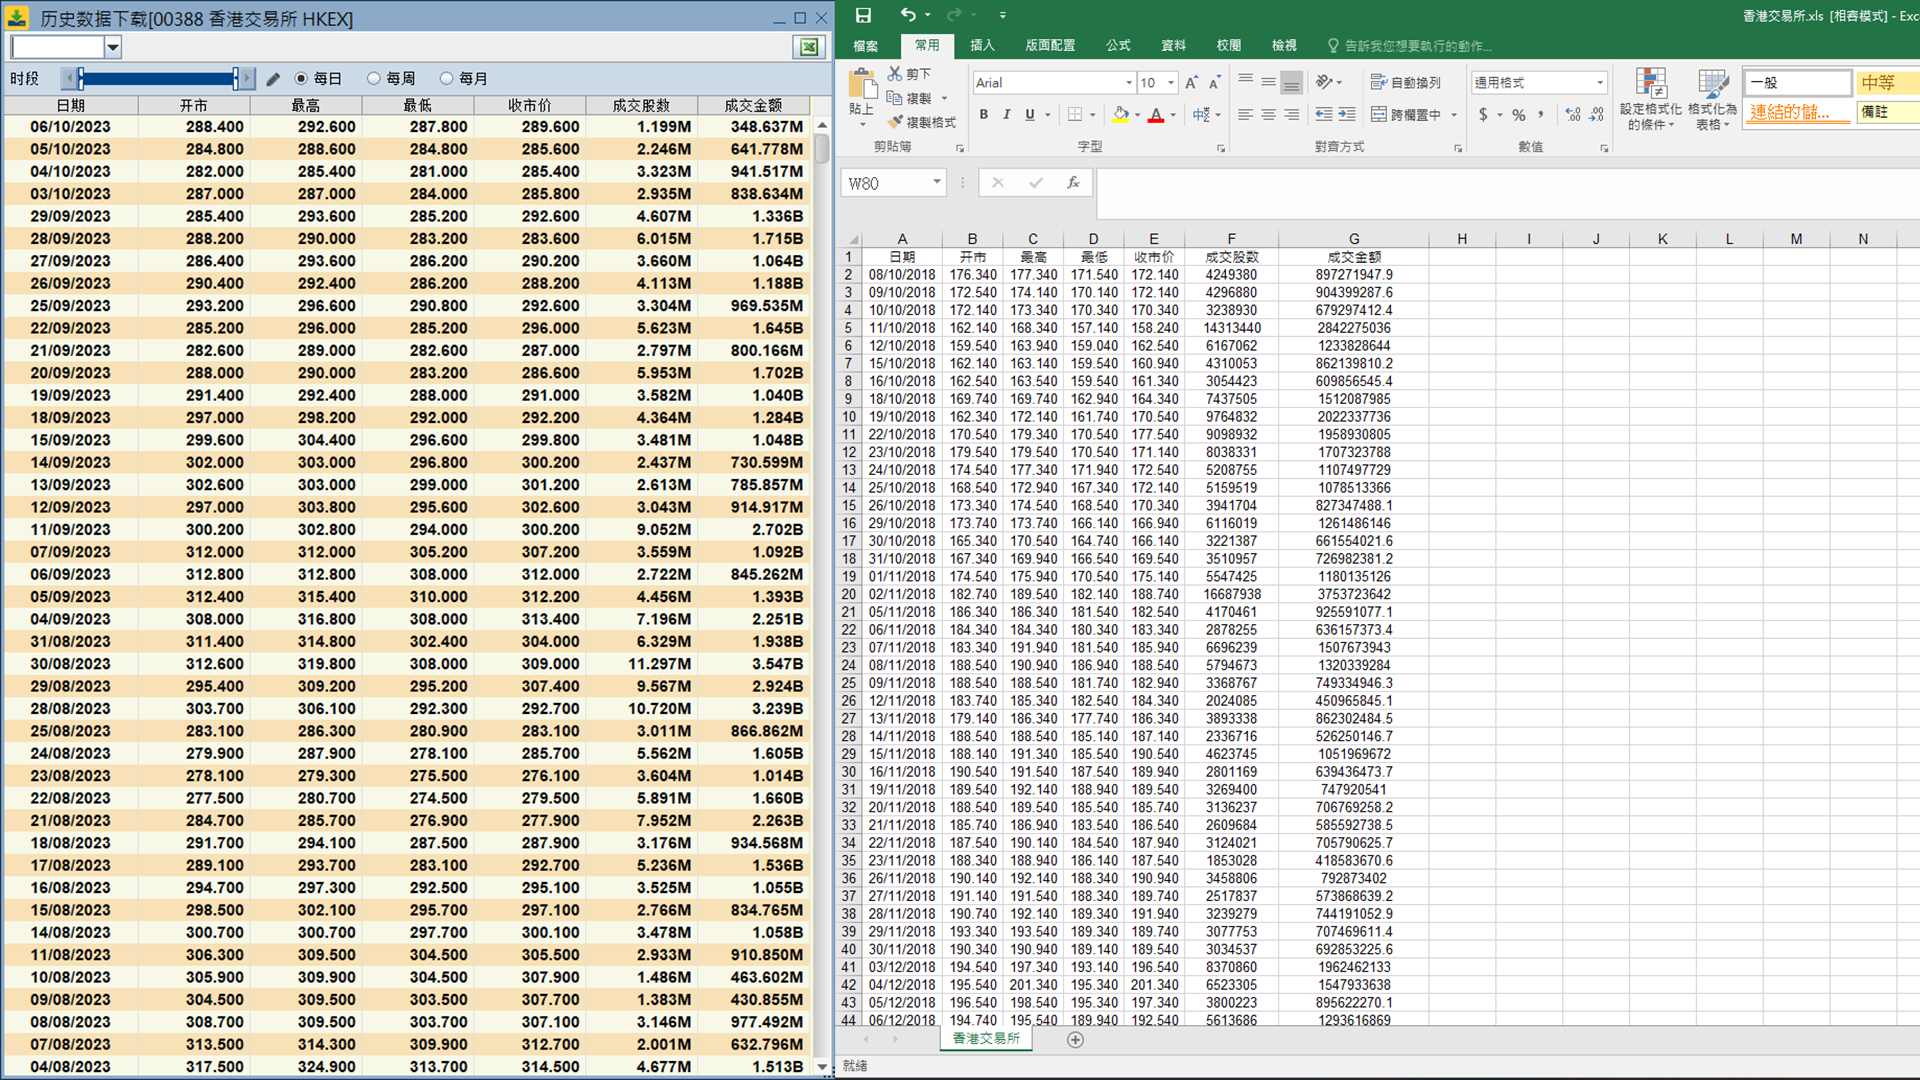Click the Undo arrow in quick access toolbar
The height and width of the screenshot is (1080, 1920).
(x=907, y=15)
